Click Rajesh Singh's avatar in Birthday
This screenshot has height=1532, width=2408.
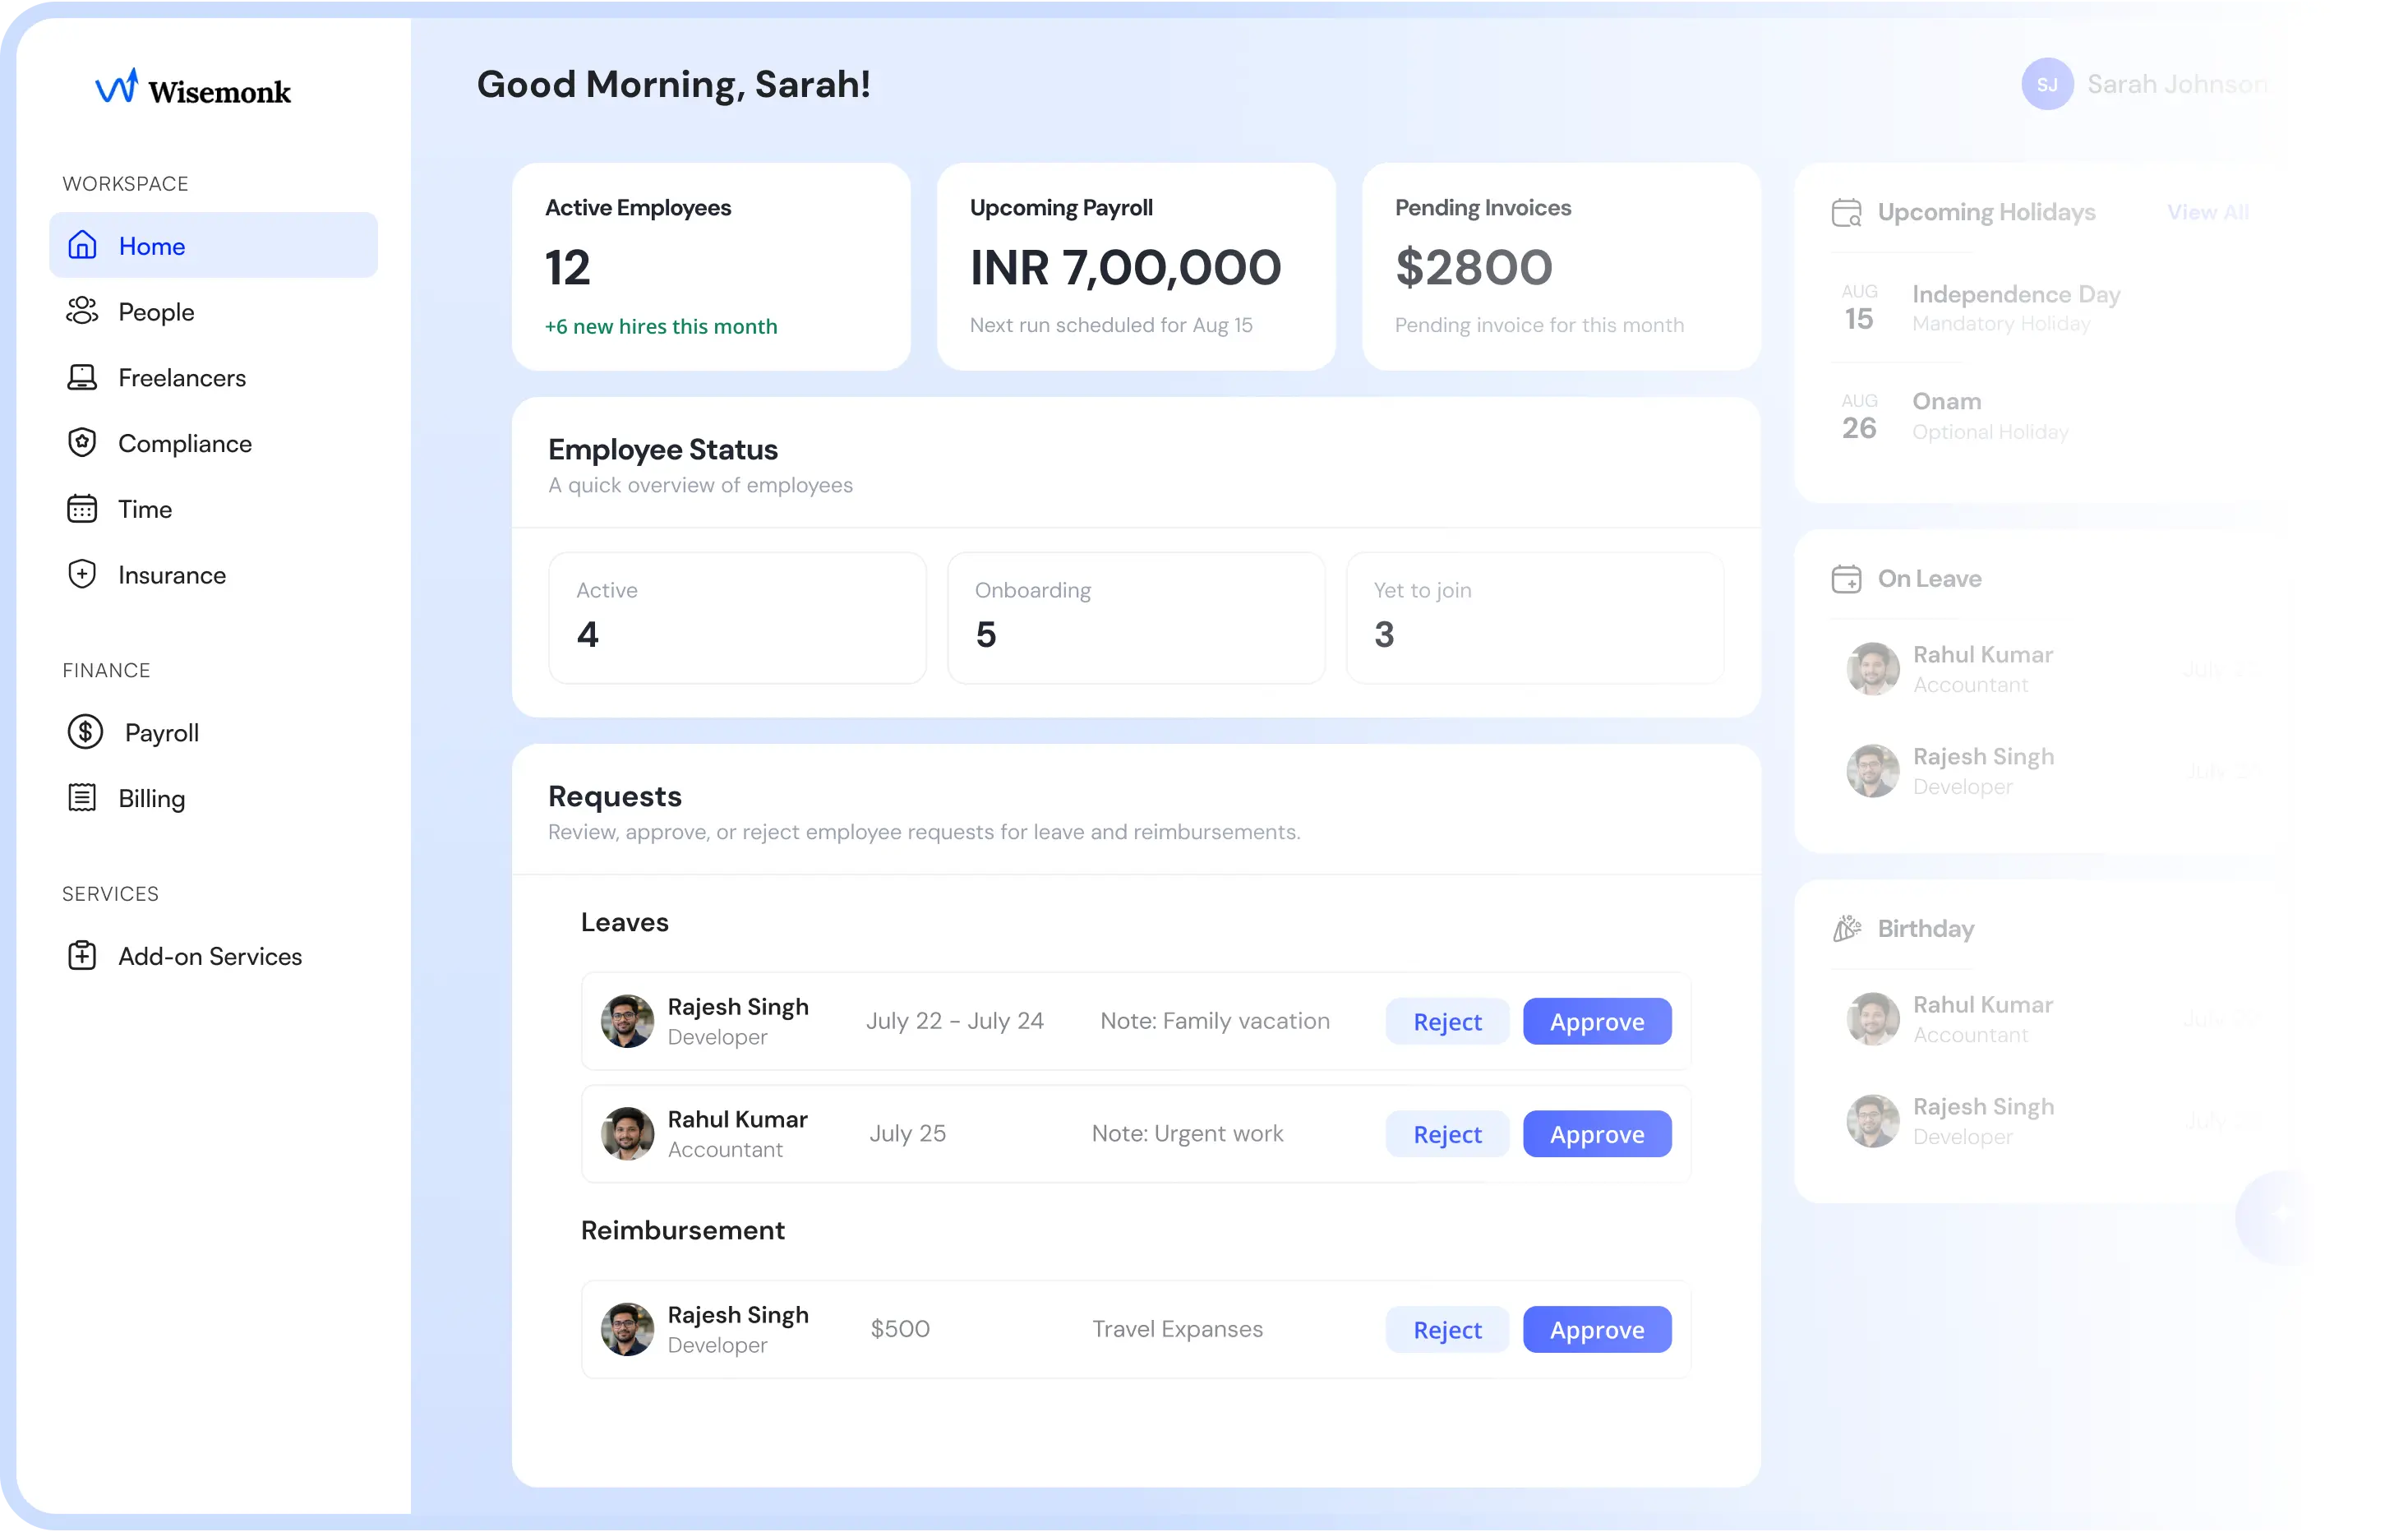[1872, 1121]
